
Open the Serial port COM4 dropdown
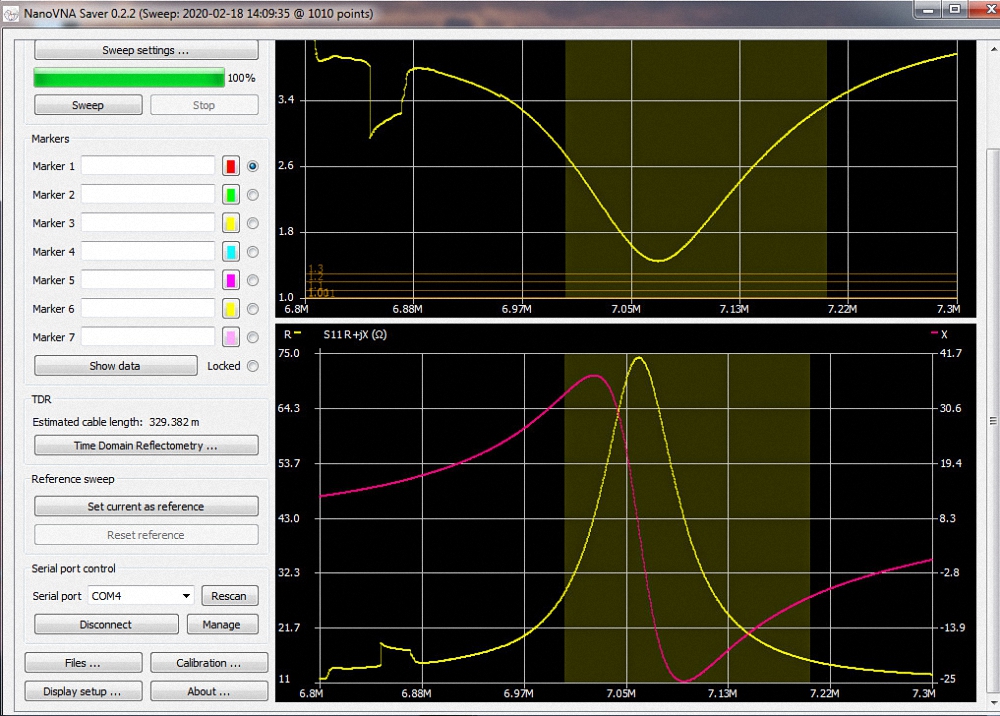pos(140,595)
